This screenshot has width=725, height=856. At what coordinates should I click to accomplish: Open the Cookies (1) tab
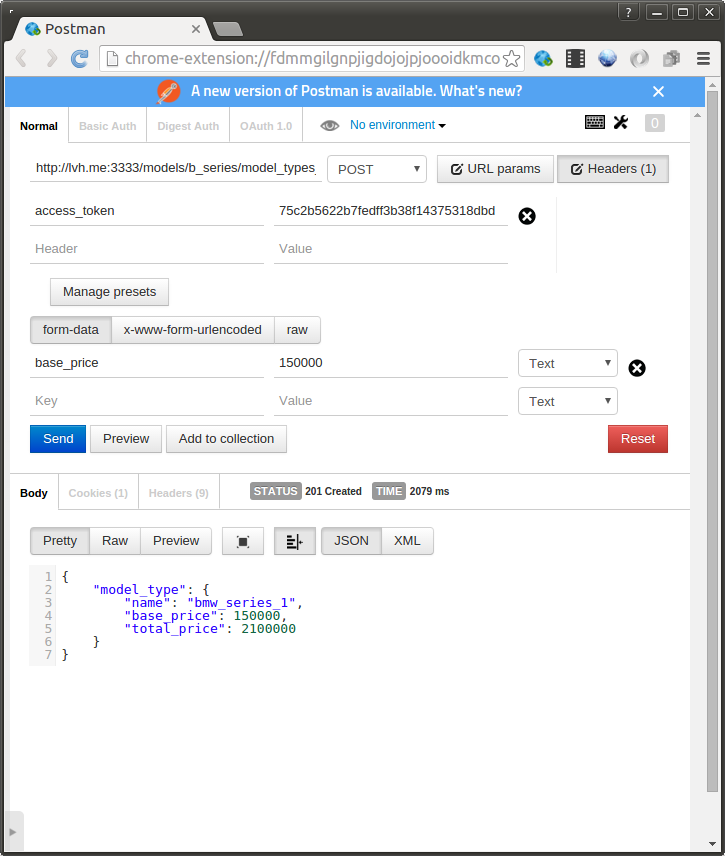[98, 493]
